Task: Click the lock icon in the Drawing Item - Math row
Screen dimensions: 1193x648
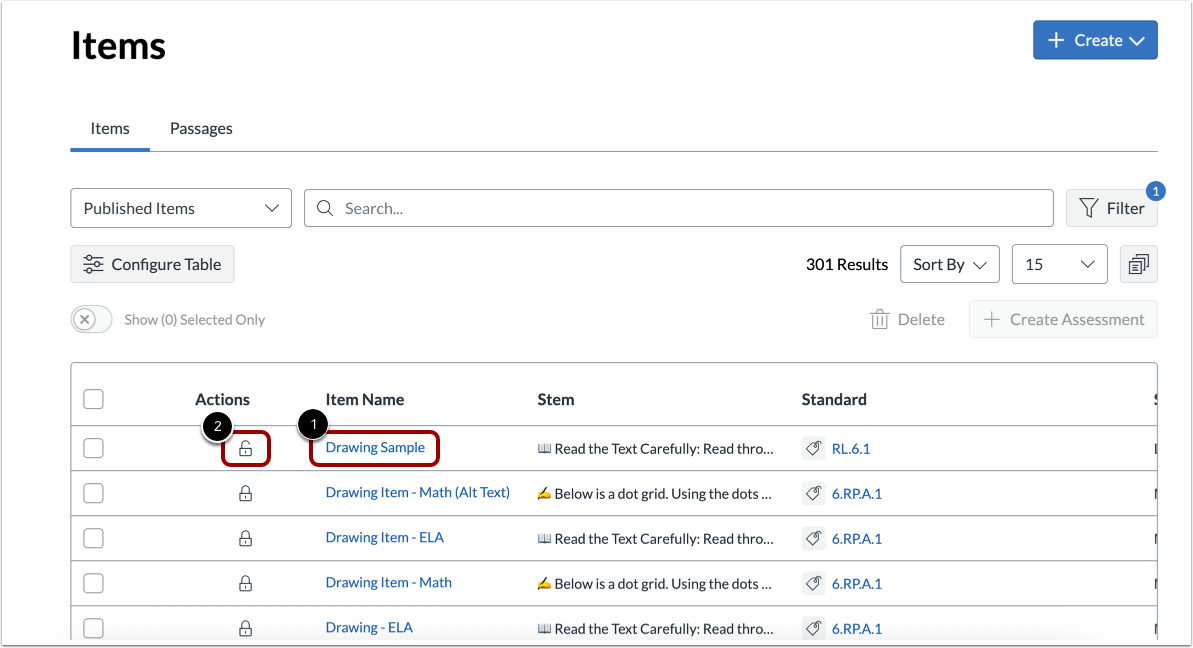Action: [x=245, y=583]
